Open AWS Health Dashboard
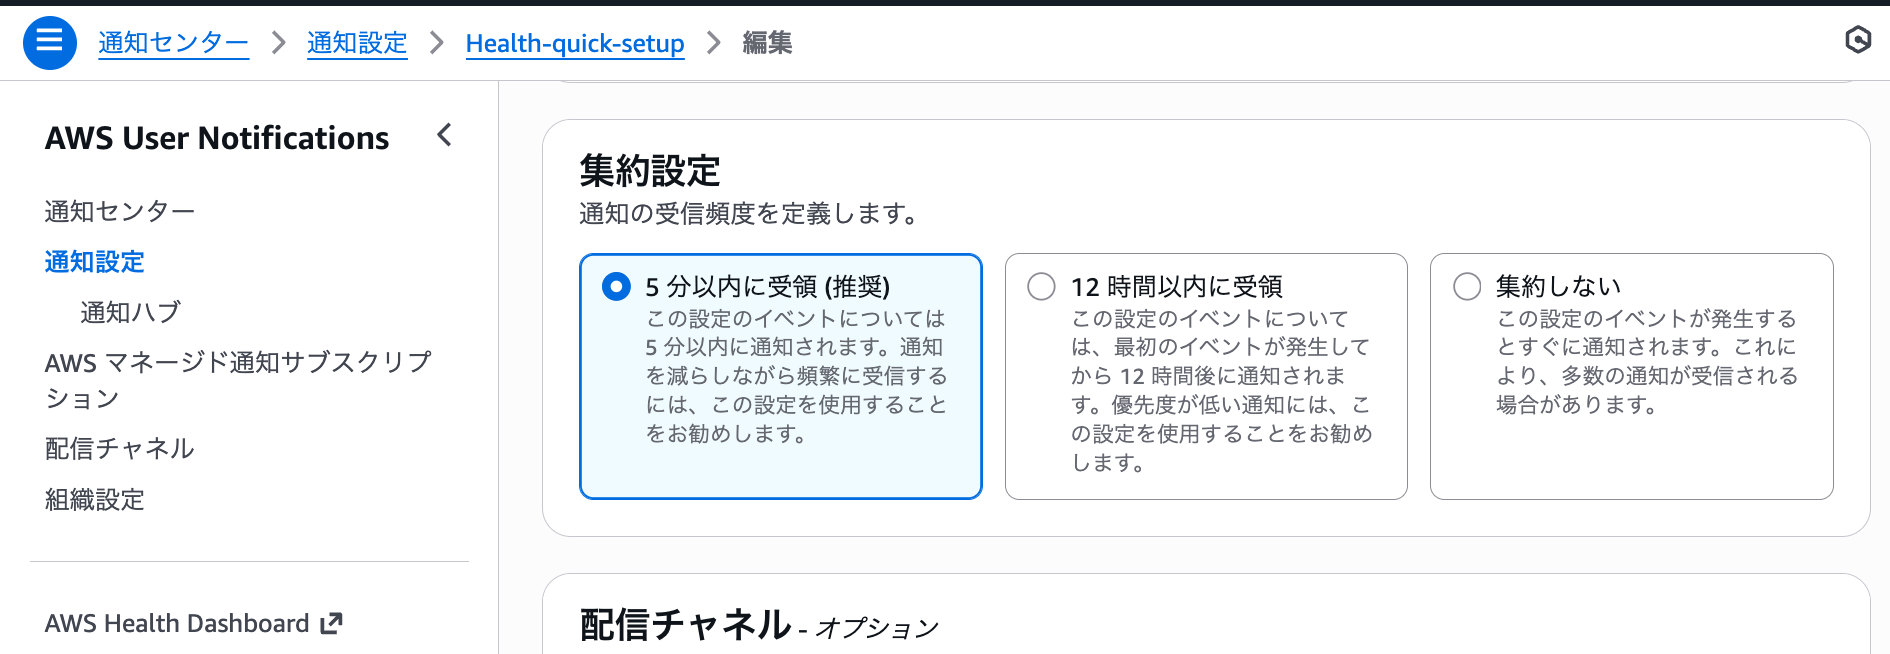Screen dimensions: 1890x654 (180, 622)
